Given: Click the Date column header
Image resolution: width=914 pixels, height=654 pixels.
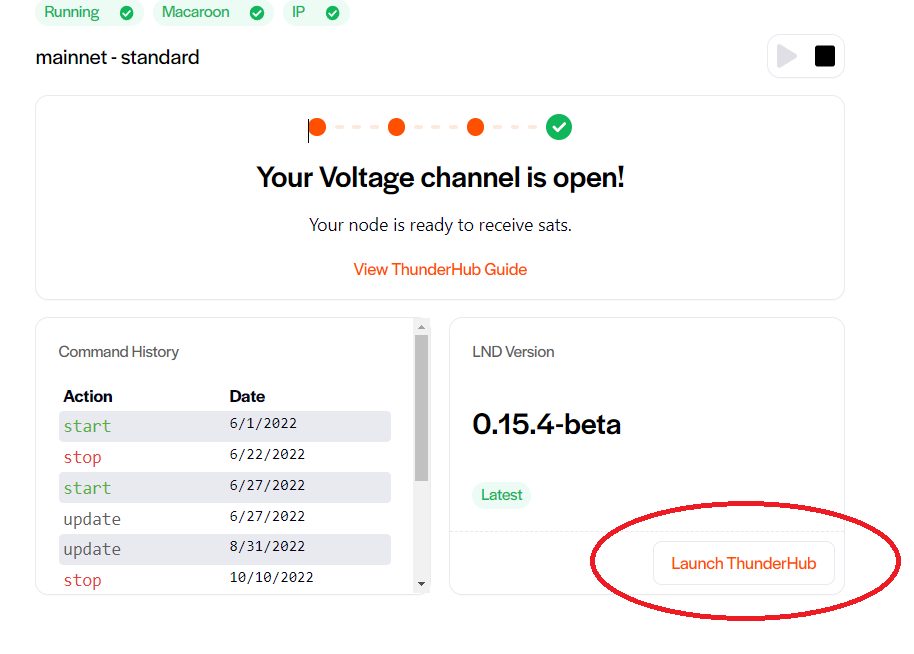Looking at the screenshot, I should 247,396.
